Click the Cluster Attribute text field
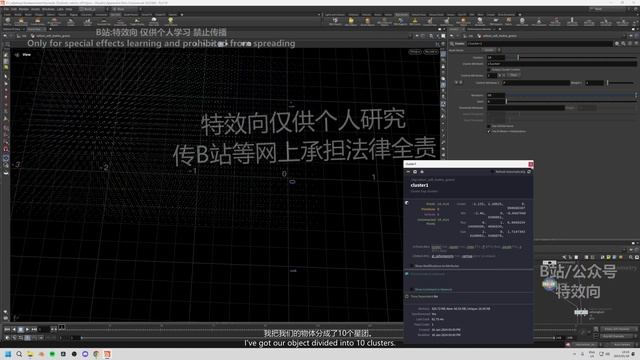Screen dimensions: 640x360 [562, 64]
